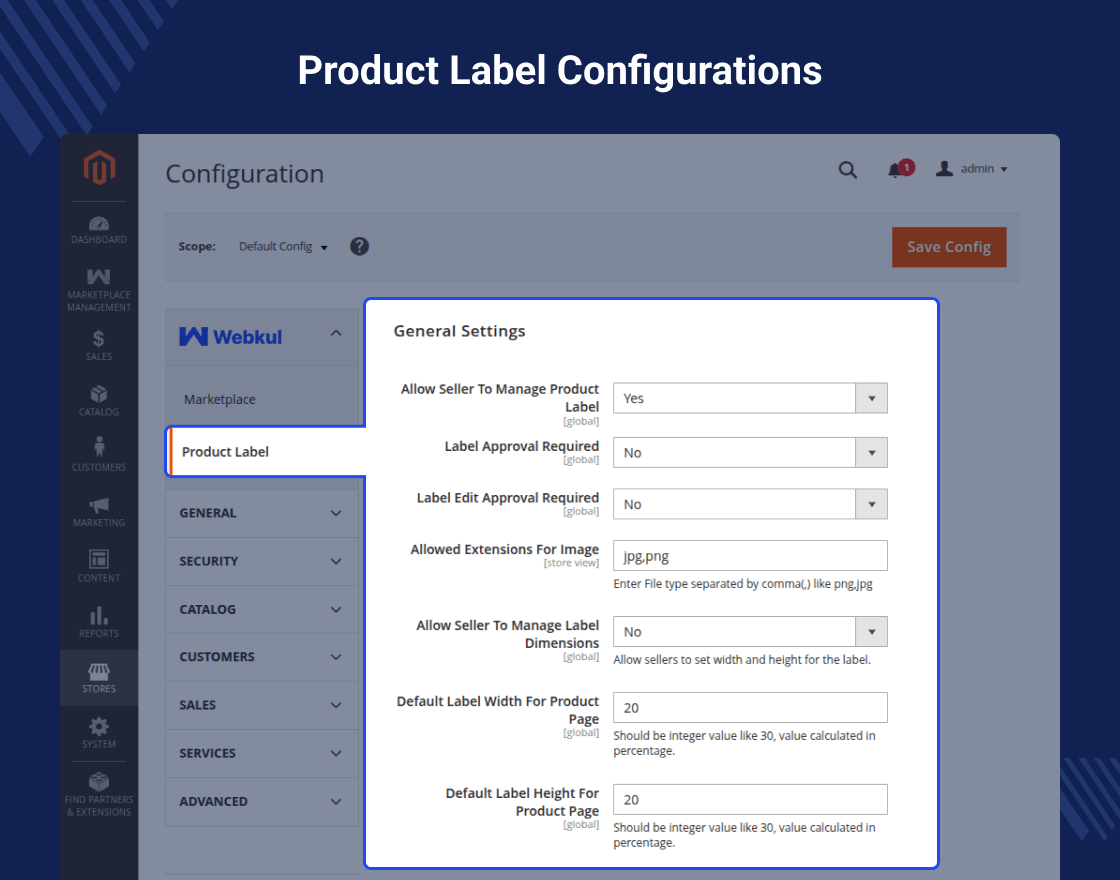Open the notifications bell
Image resolution: width=1120 pixels, height=880 pixels.
[x=899, y=169]
